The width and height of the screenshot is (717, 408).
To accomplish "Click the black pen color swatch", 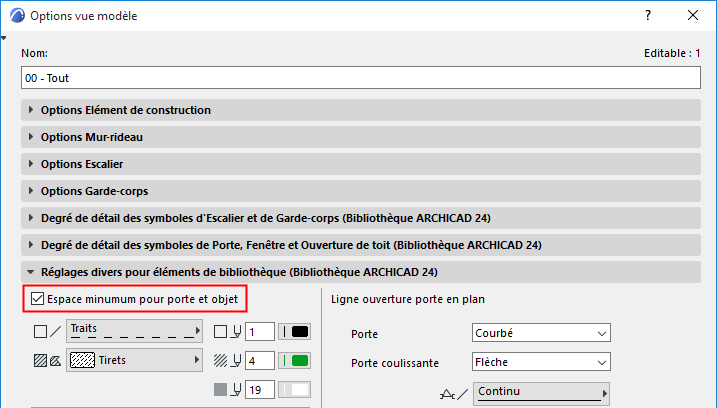I will click(295, 332).
